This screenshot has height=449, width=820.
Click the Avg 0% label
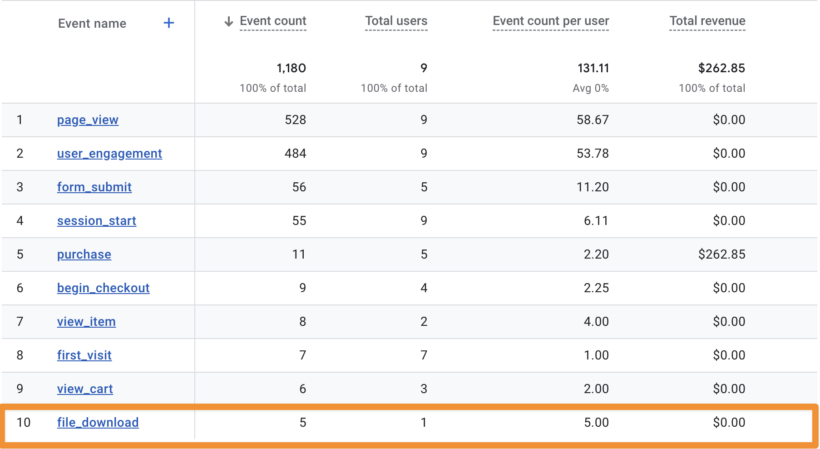pyautogui.click(x=590, y=88)
